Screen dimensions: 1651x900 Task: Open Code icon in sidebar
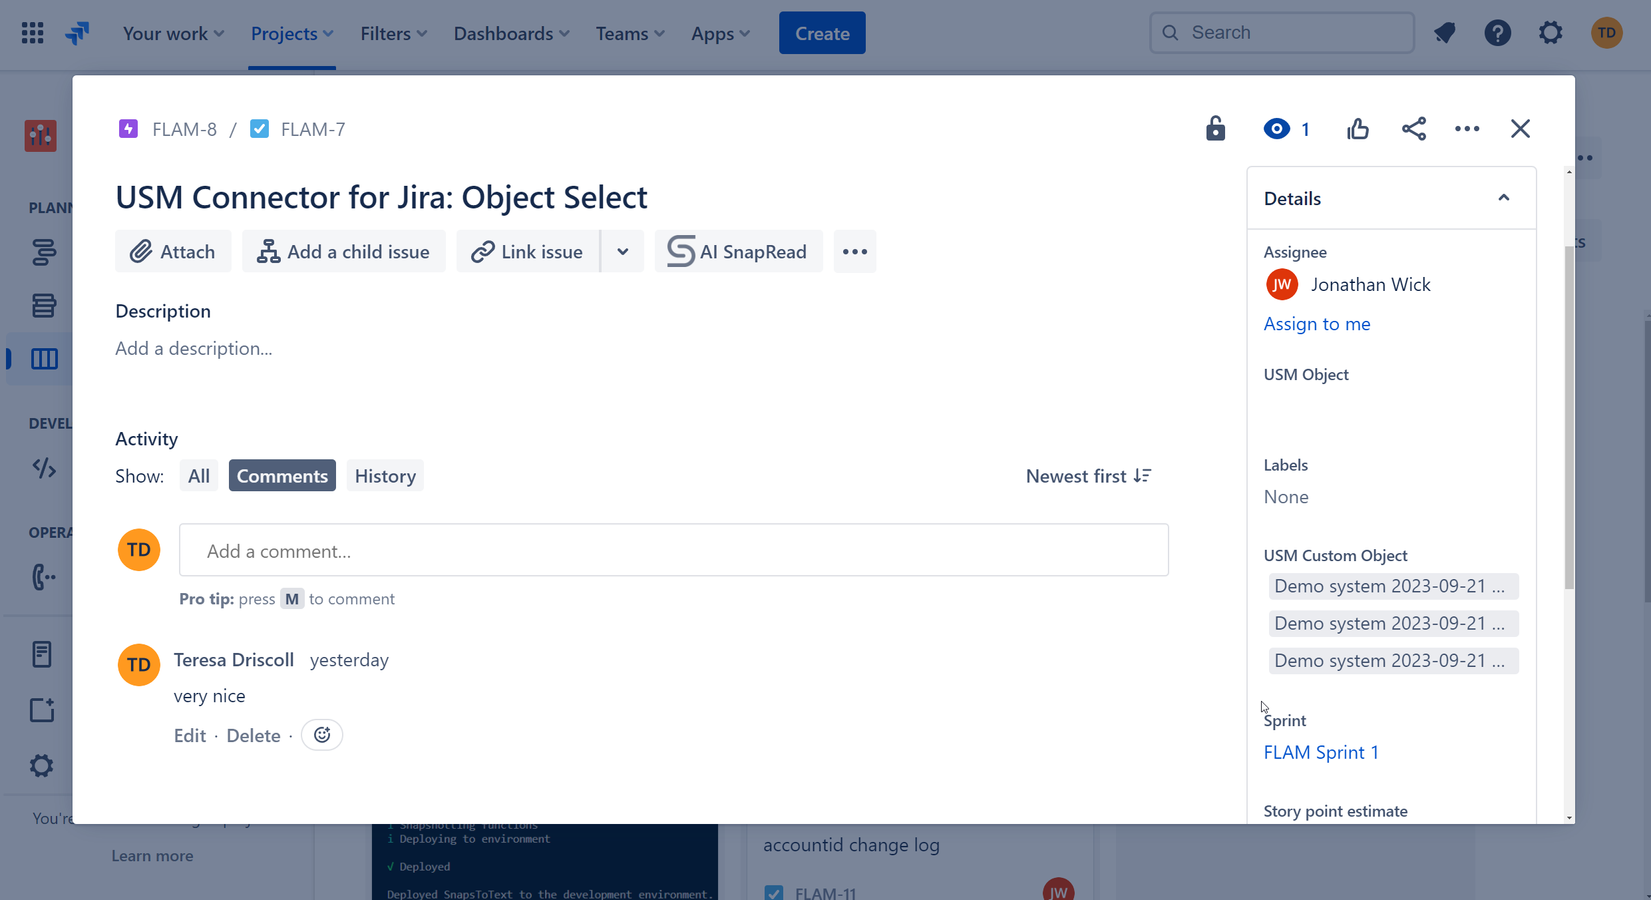pos(43,468)
